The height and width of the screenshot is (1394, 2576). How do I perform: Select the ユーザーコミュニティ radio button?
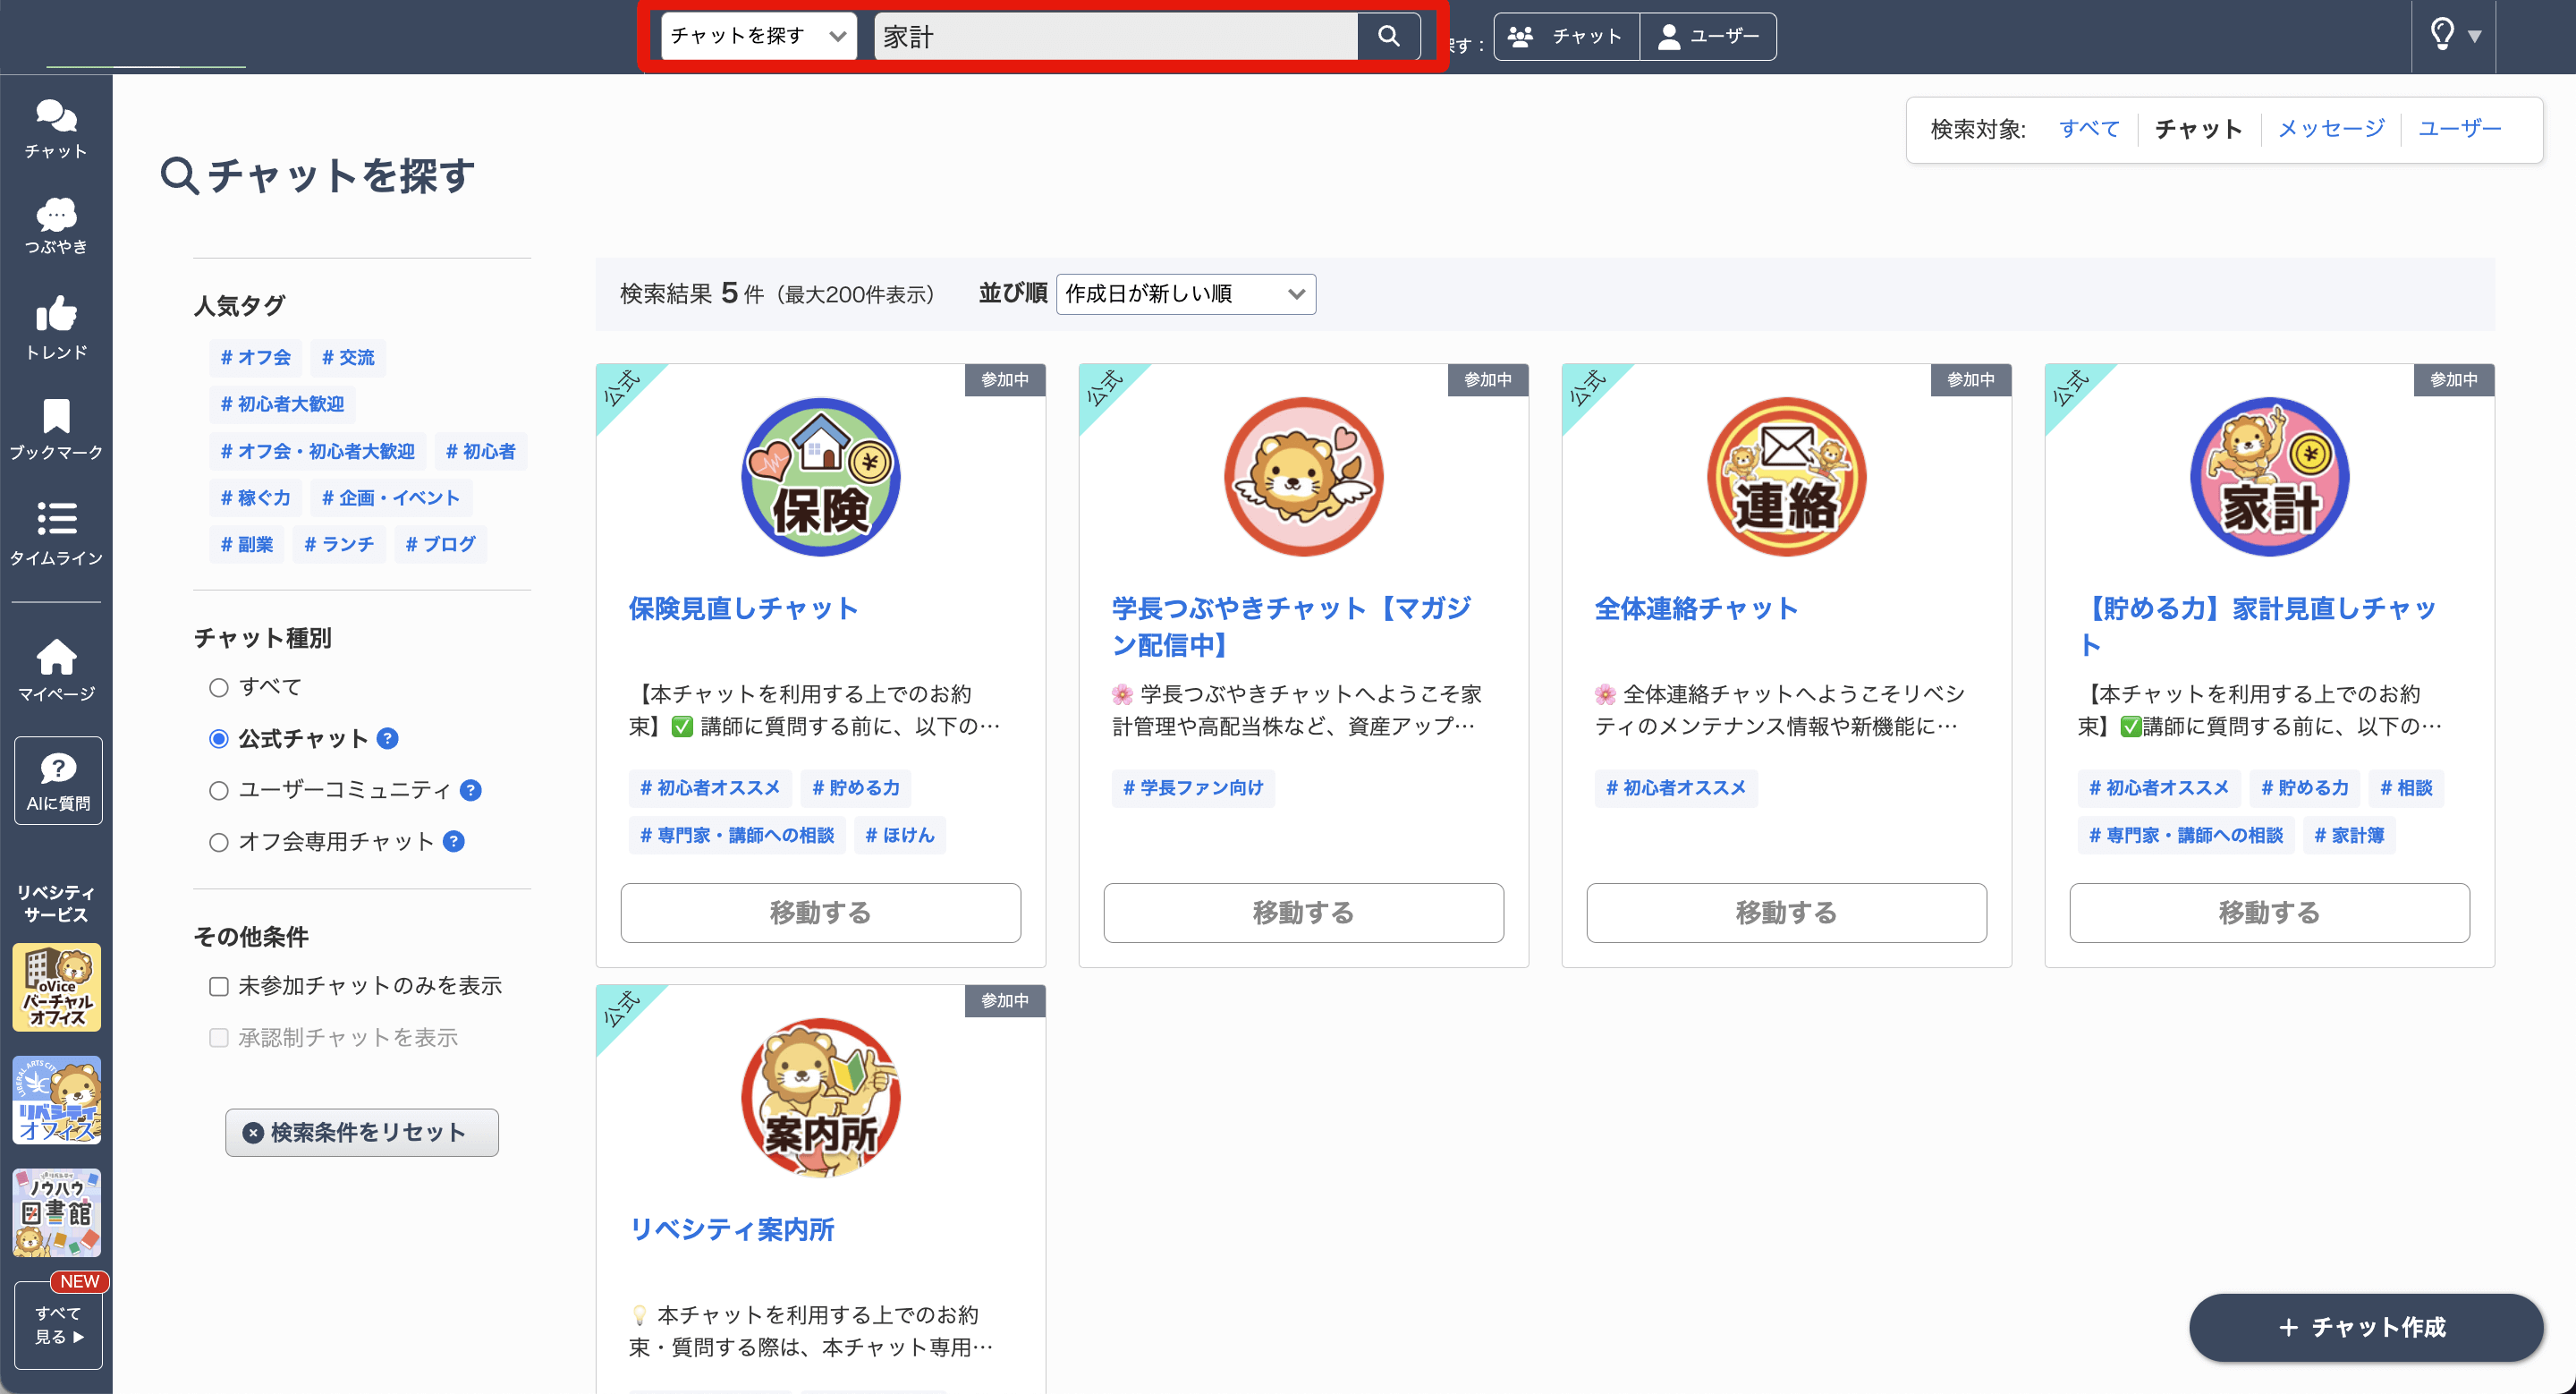point(218,790)
